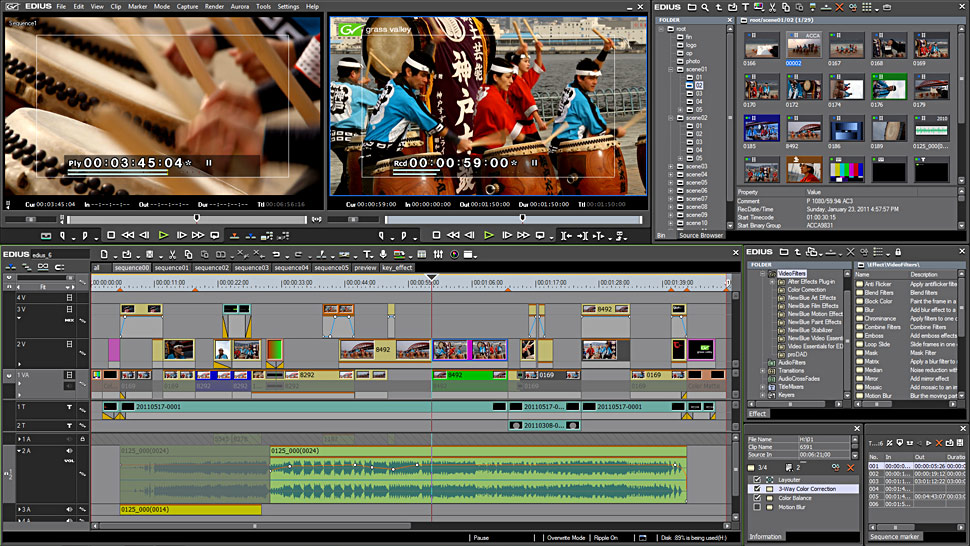Image resolution: width=970 pixels, height=546 pixels.
Task: Expand the scene03 folder in Bin tree
Action: 671,166
